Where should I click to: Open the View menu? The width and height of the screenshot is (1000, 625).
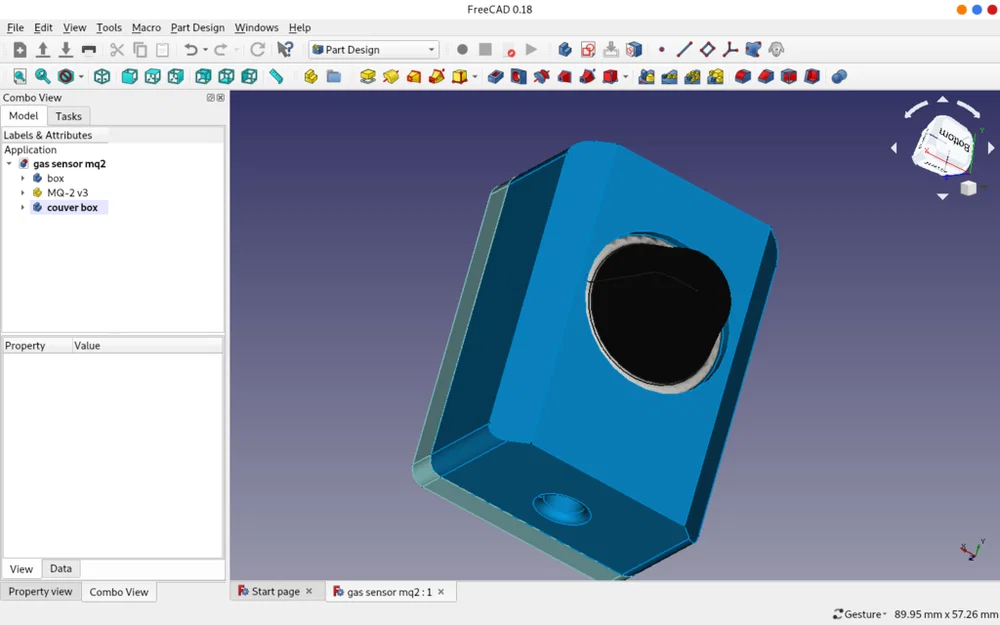(x=75, y=27)
